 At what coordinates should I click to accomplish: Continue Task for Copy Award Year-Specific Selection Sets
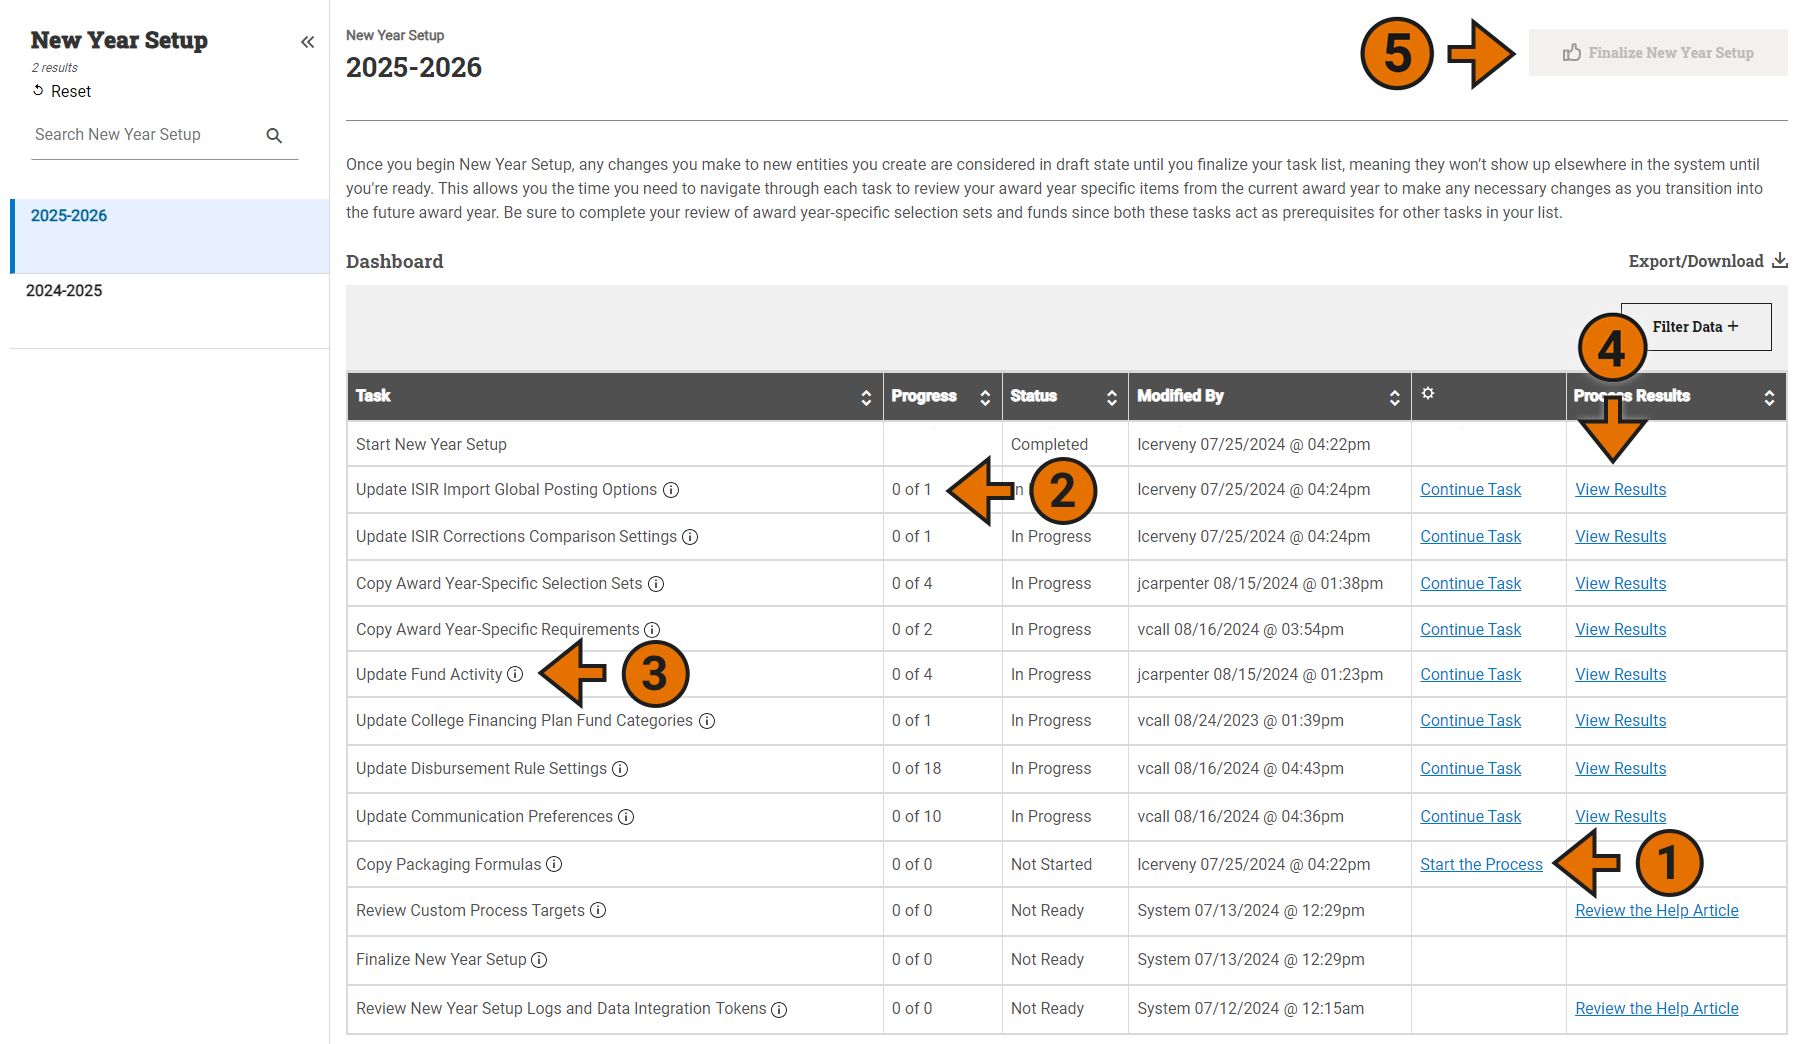[x=1470, y=584]
